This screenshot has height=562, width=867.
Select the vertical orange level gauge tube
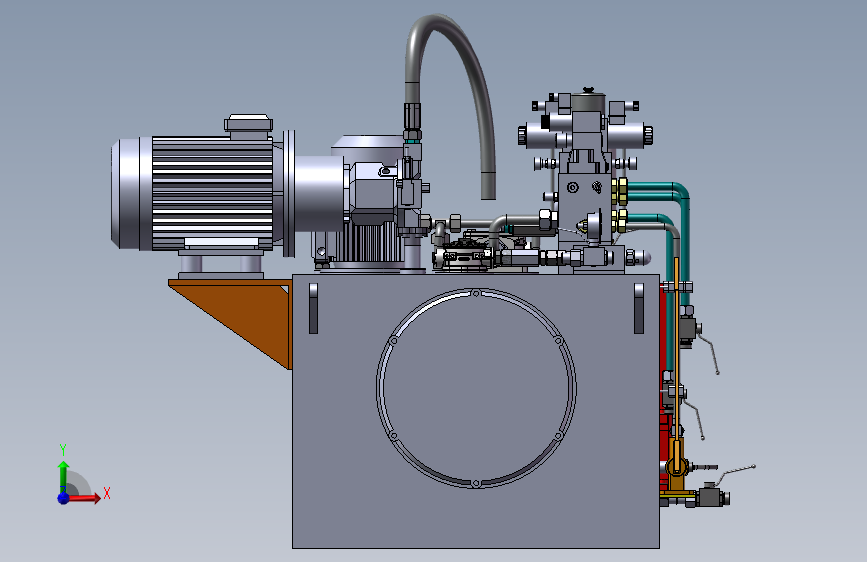pyautogui.click(x=676, y=354)
